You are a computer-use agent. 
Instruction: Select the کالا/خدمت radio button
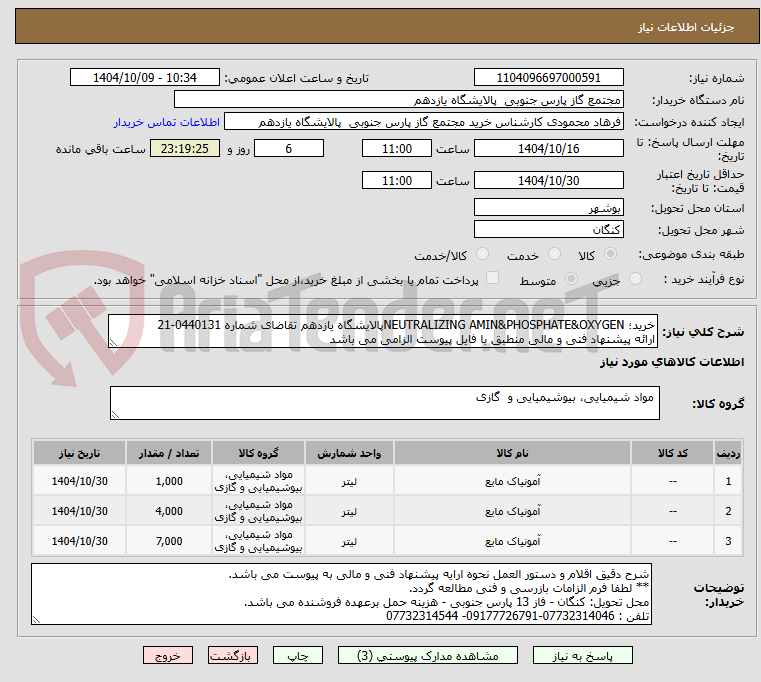point(482,254)
